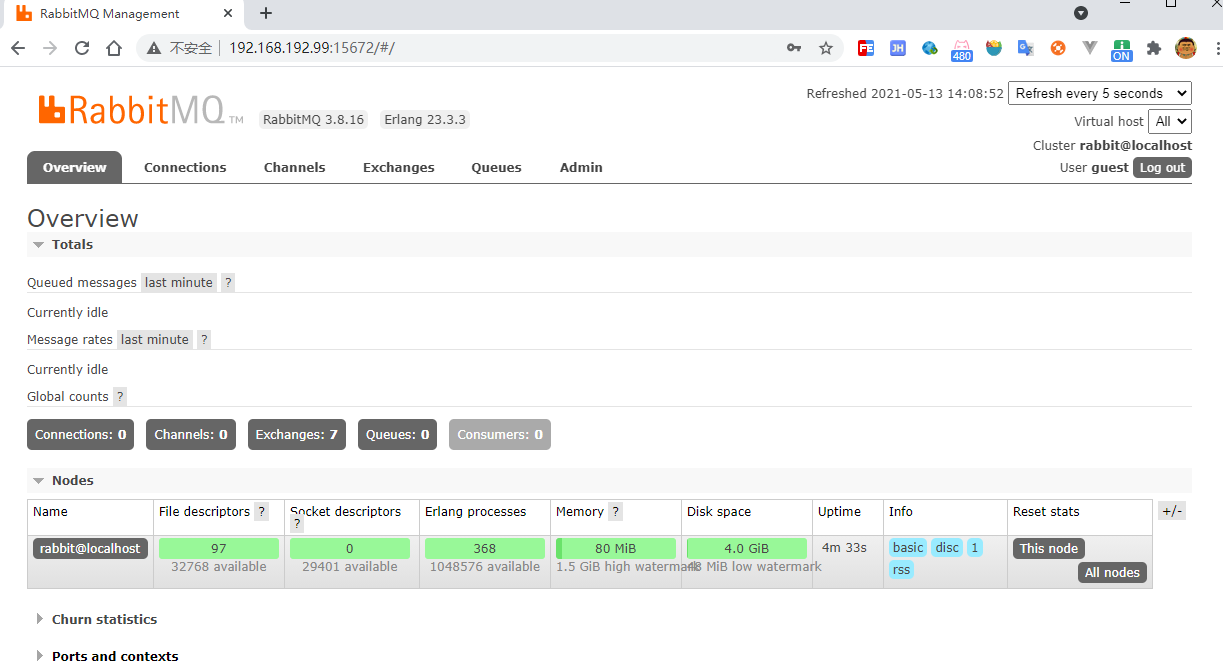Open the cat extension with 480 badge
Image resolution: width=1223 pixels, height=665 pixels.
(962, 50)
